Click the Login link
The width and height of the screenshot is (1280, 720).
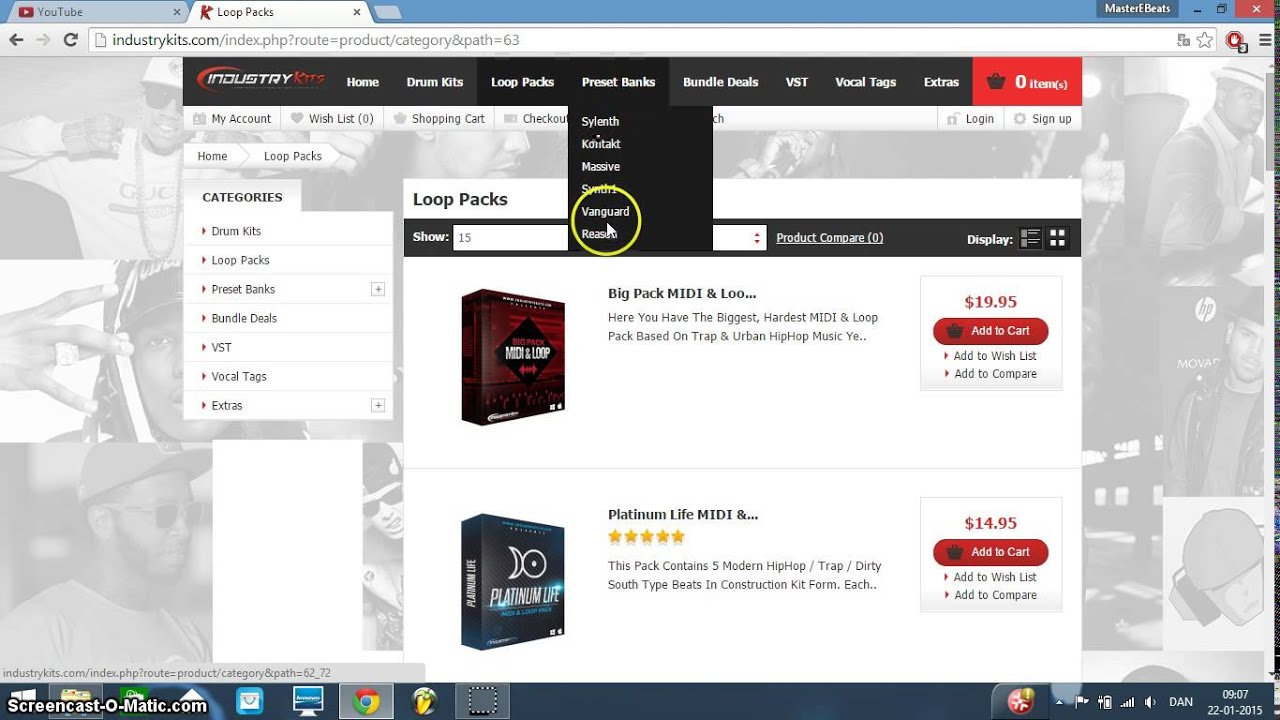pos(970,118)
